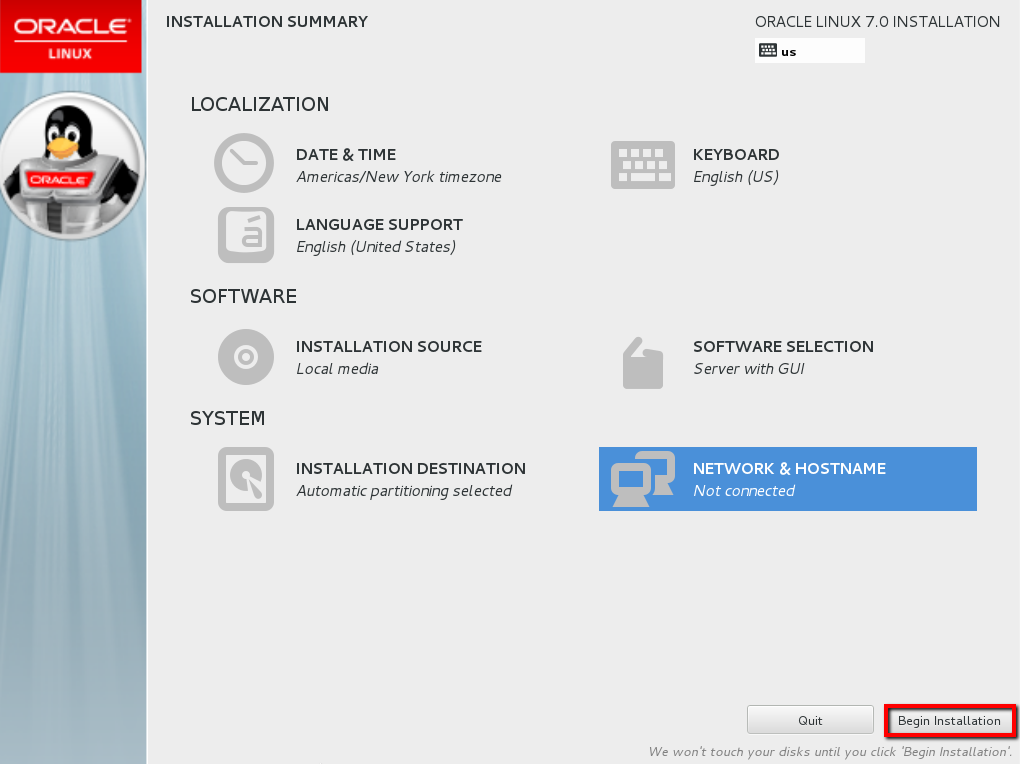Open the Network & Hostname computers icon
Image resolution: width=1020 pixels, height=764 pixels.
643,479
